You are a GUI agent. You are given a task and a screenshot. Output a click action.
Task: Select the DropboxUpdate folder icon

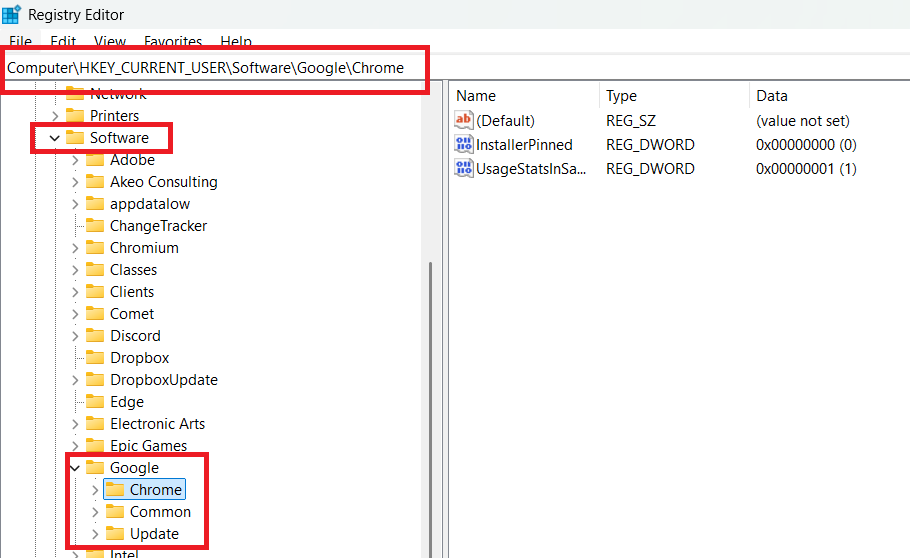tap(95, 380)
